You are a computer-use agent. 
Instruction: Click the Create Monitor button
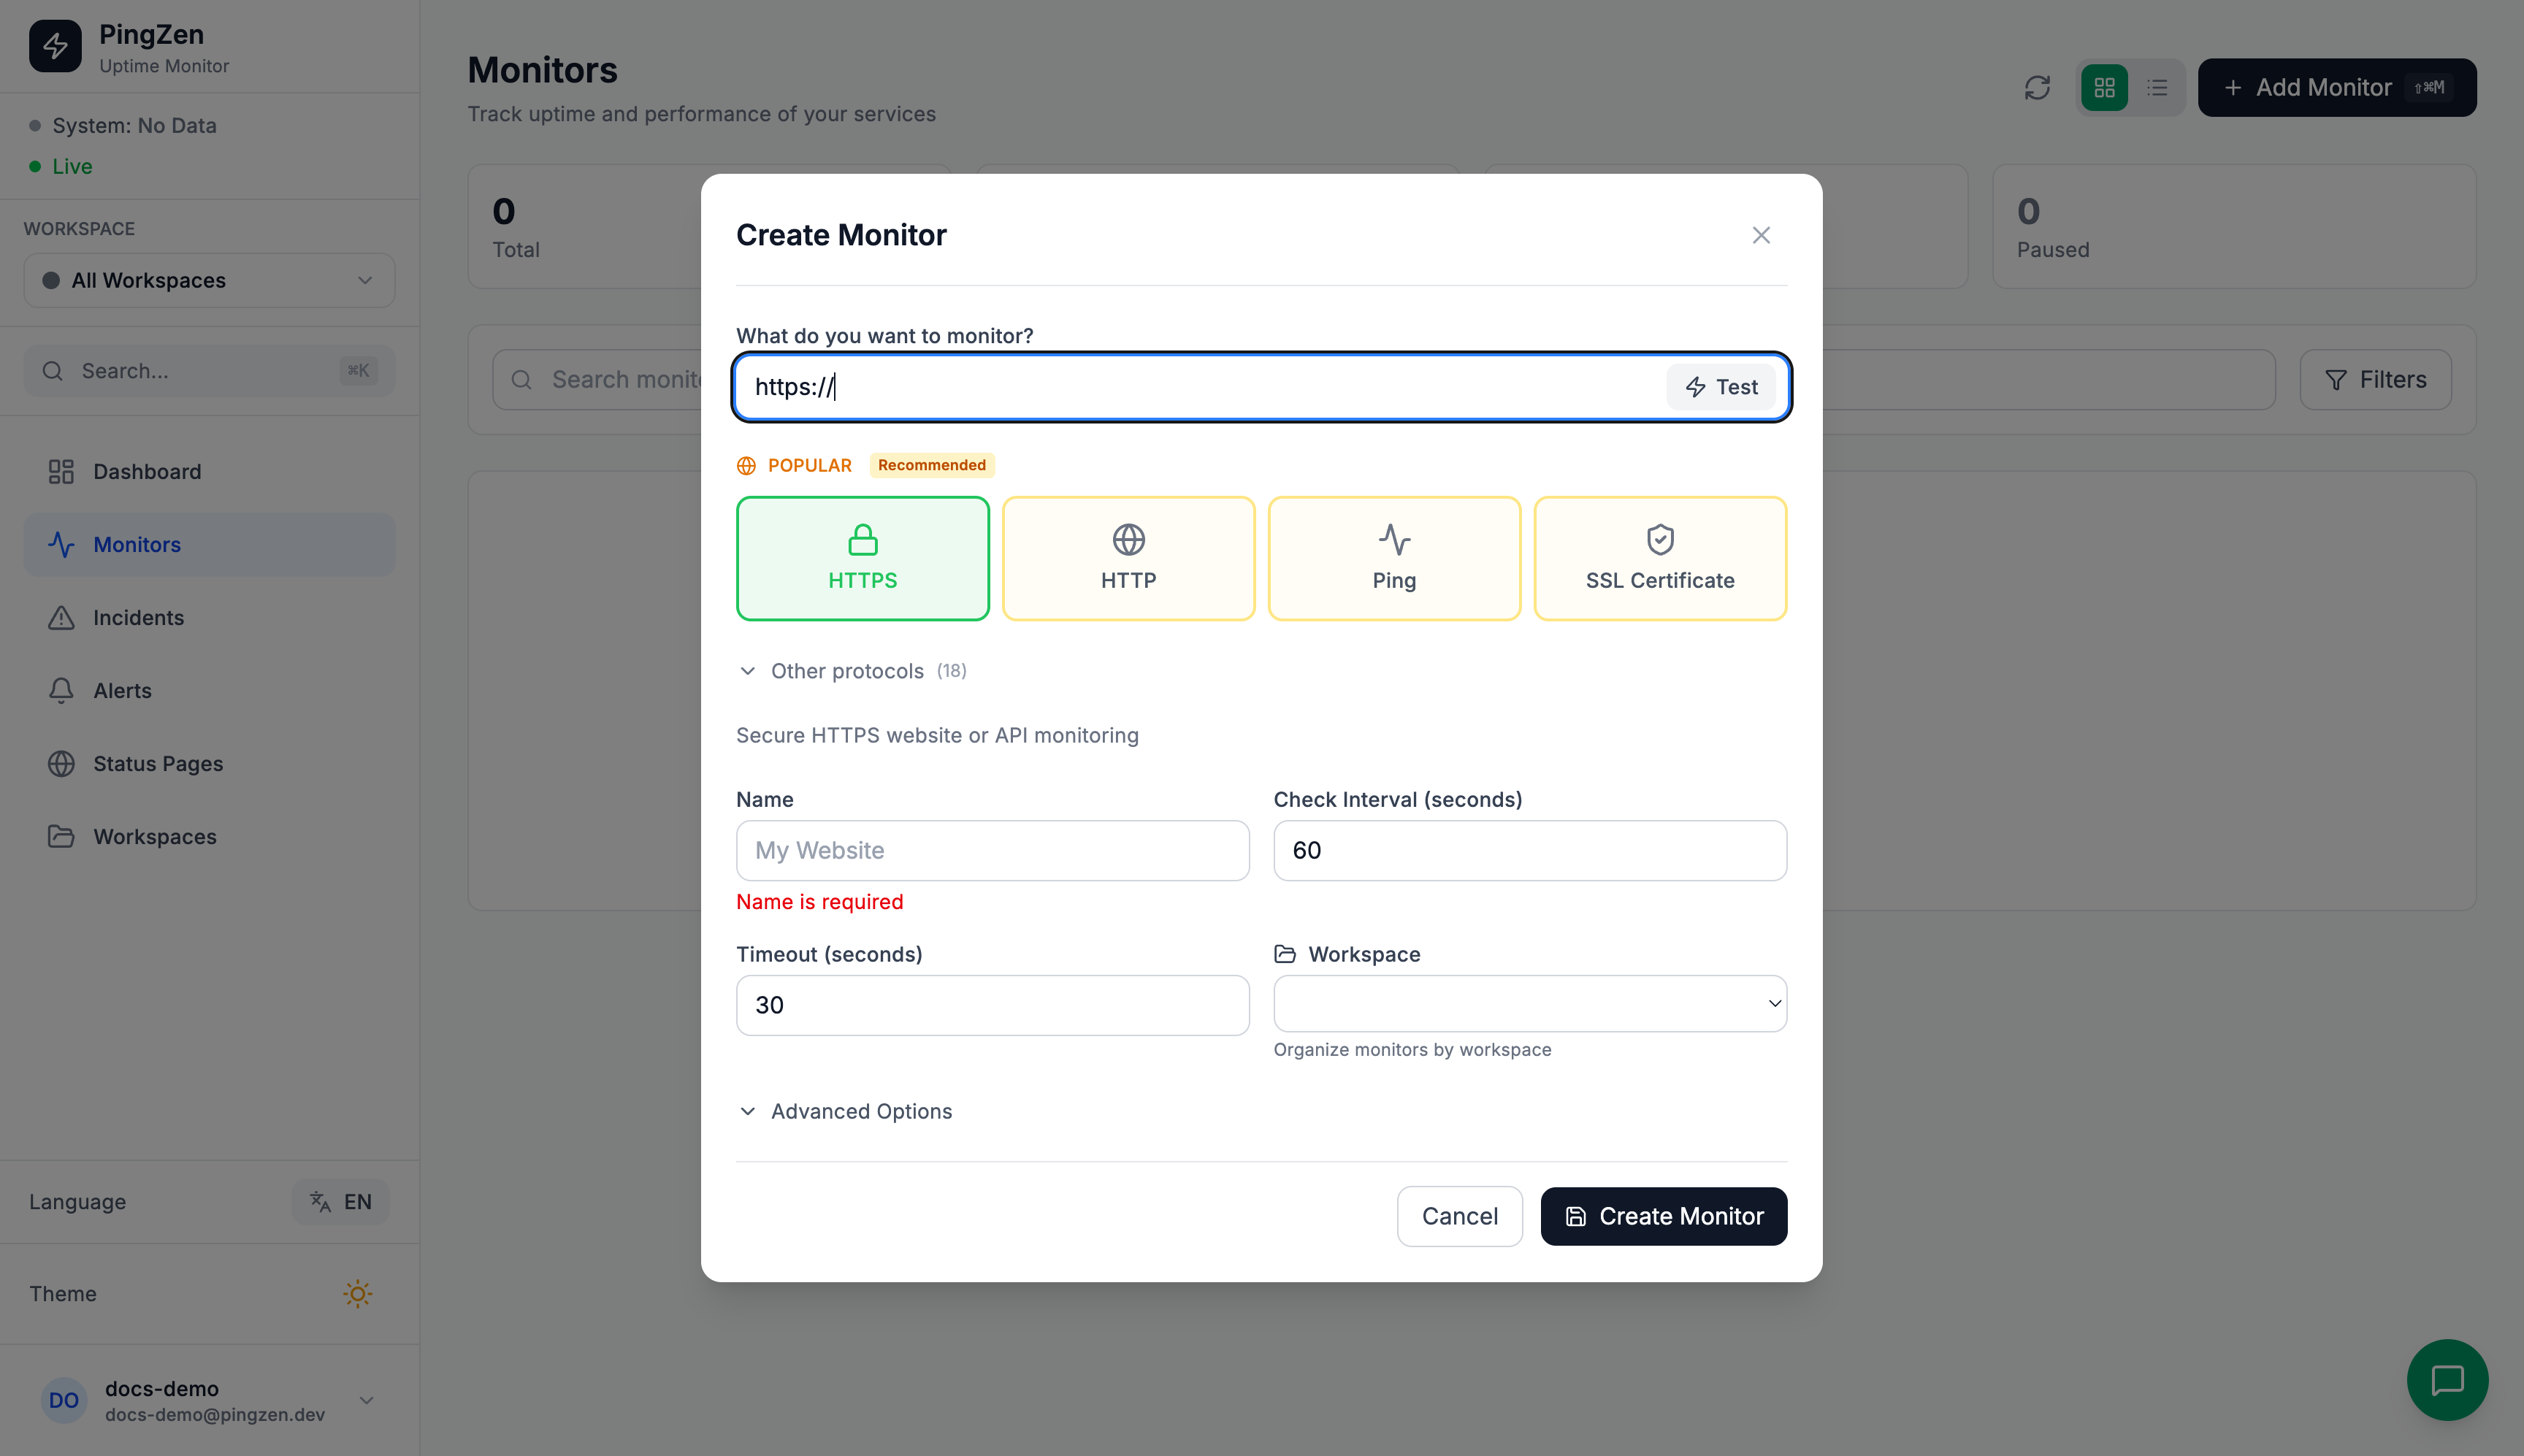[1662, 1216]
